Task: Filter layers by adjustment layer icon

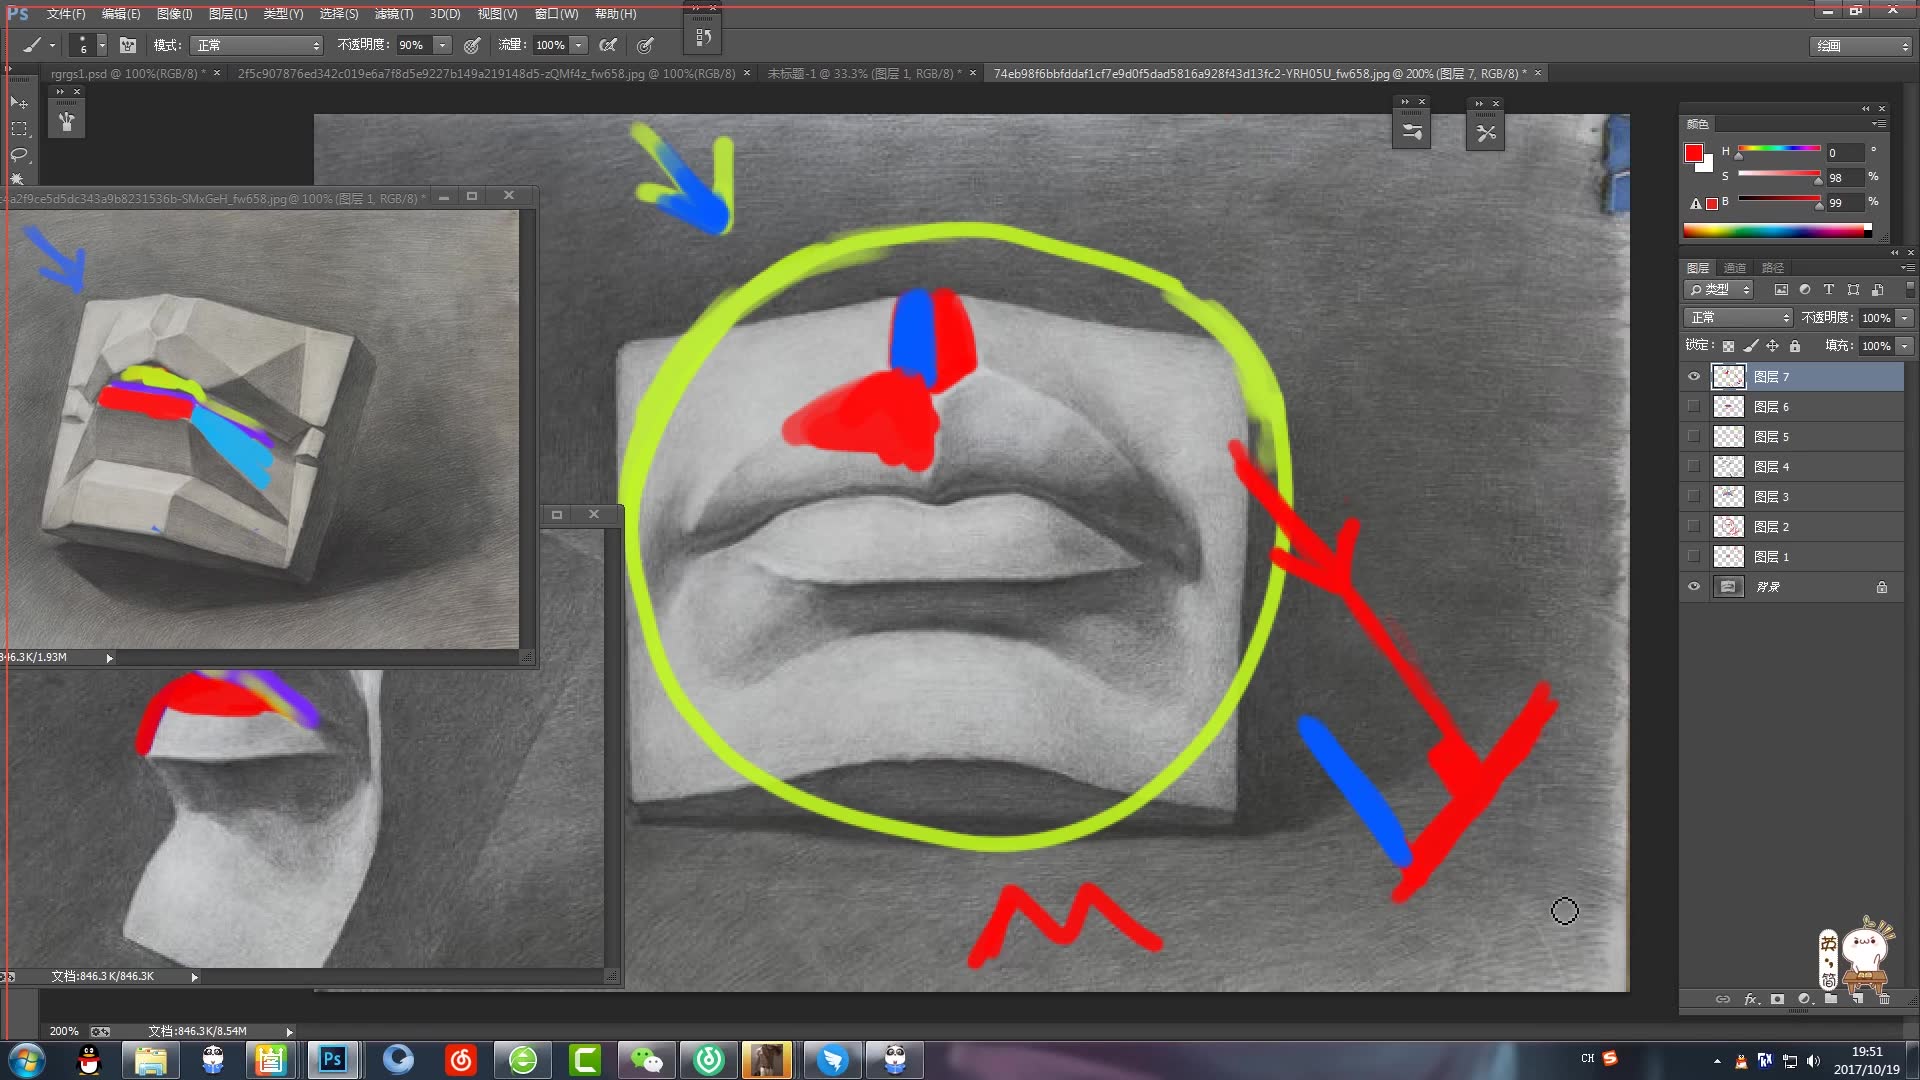Action: (x=1805, y=290)
